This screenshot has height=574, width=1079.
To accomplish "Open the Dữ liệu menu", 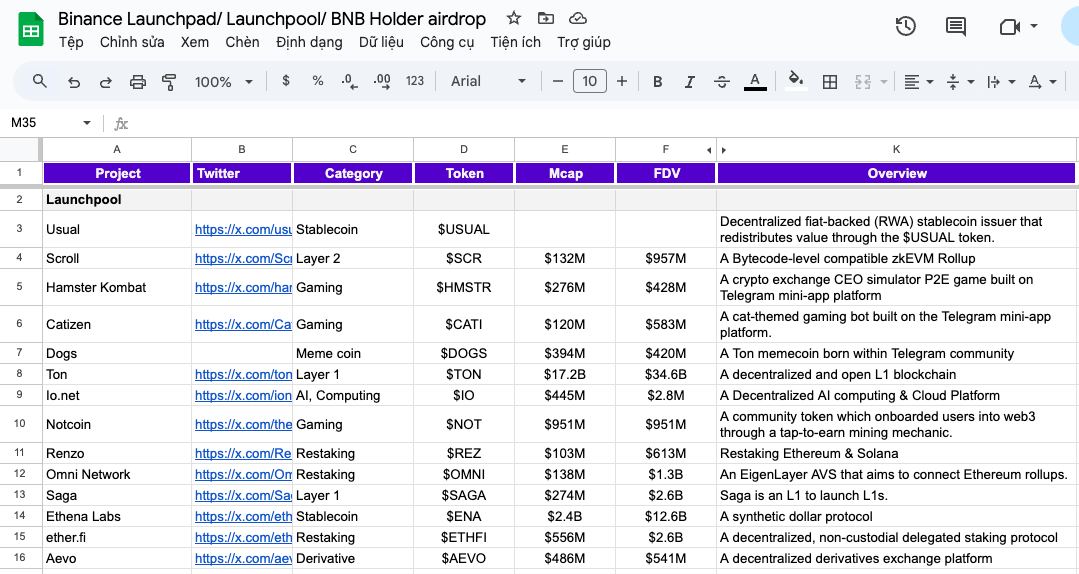I will pyautogui.click(x=381, y=42).
